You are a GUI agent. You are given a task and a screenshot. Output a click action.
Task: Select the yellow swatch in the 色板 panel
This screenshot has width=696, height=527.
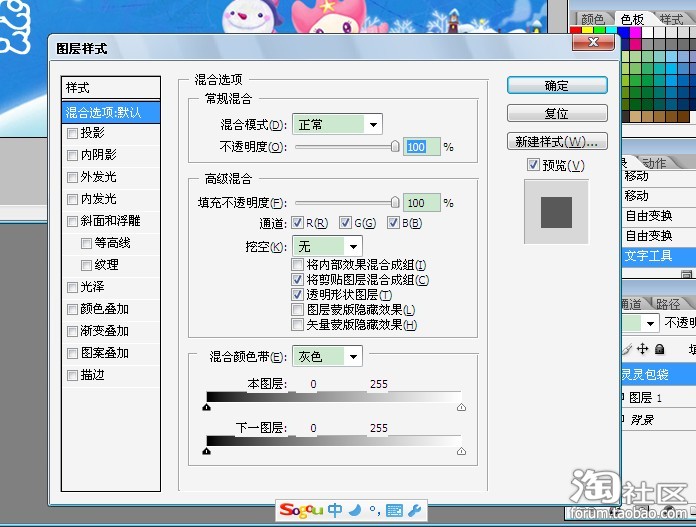587,30
